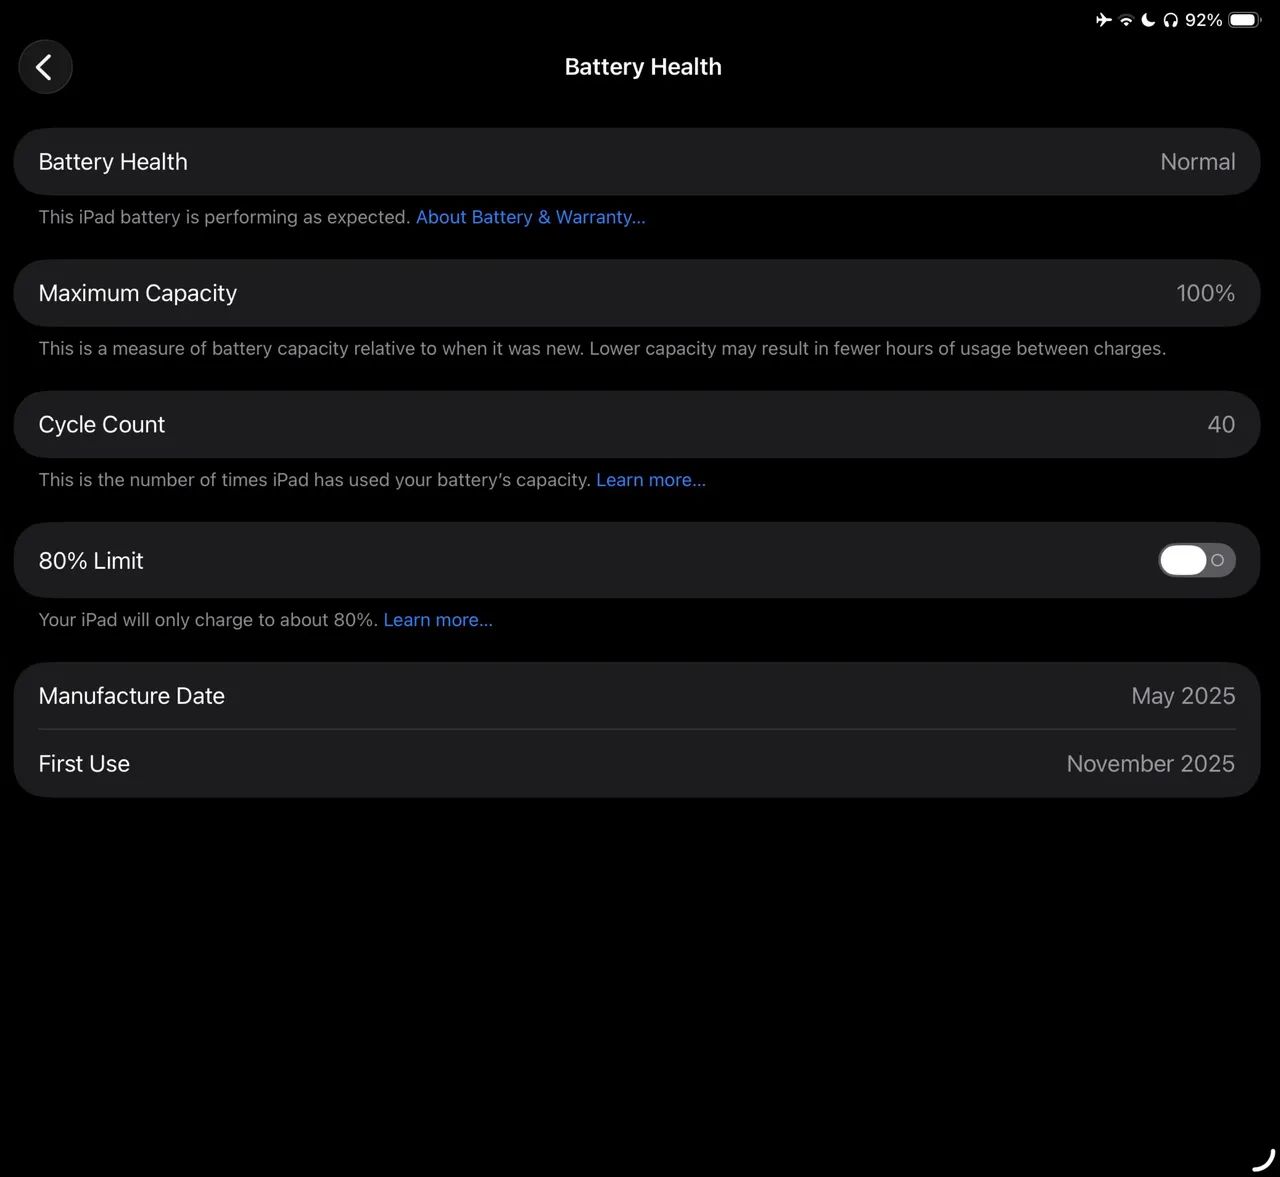Tap the Wi-Fi status icon

1126,20
